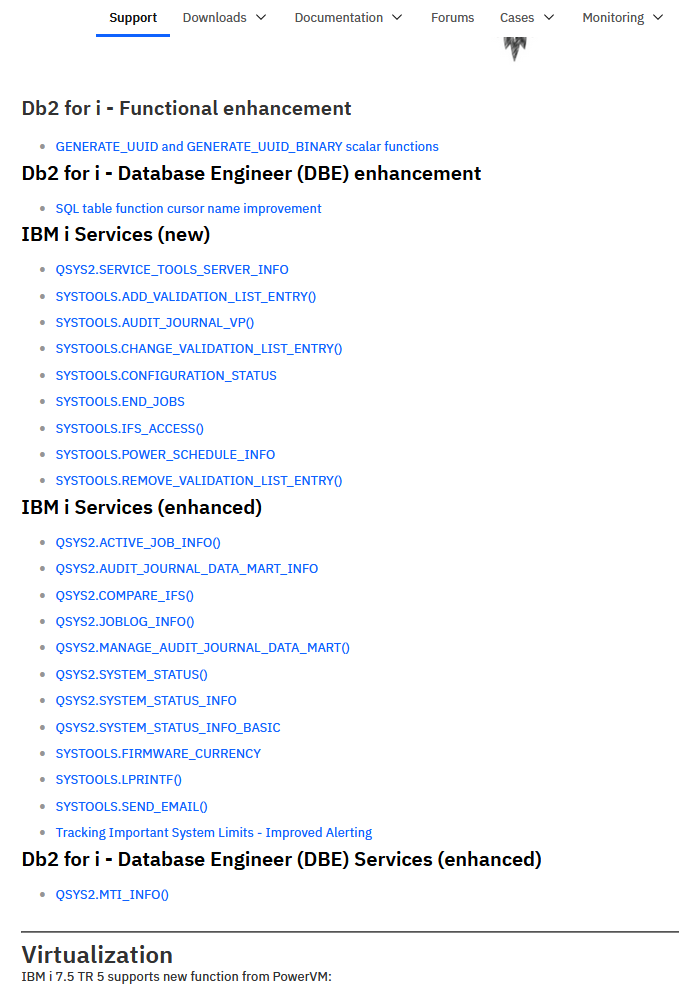The width and height of the screenshot is (679, 994).
Task: Open QSYS2.MTI_INFO() link
Action: pyautogui.click(x=112, y=894)
